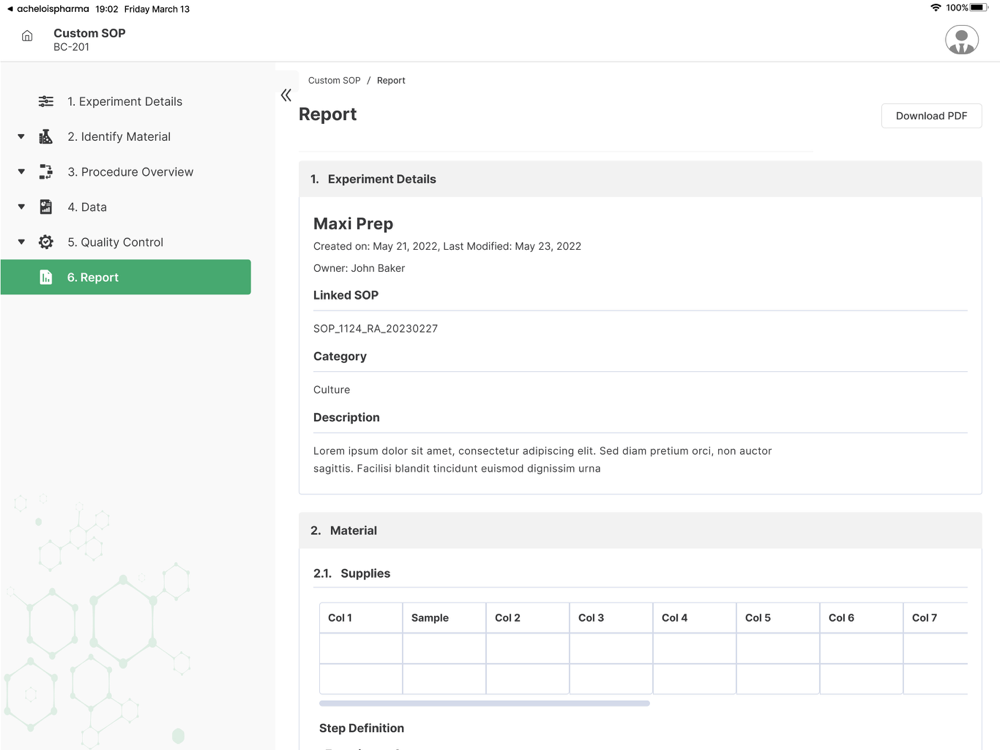
Task: Click the Data document icon
Action: click(46, 207)
